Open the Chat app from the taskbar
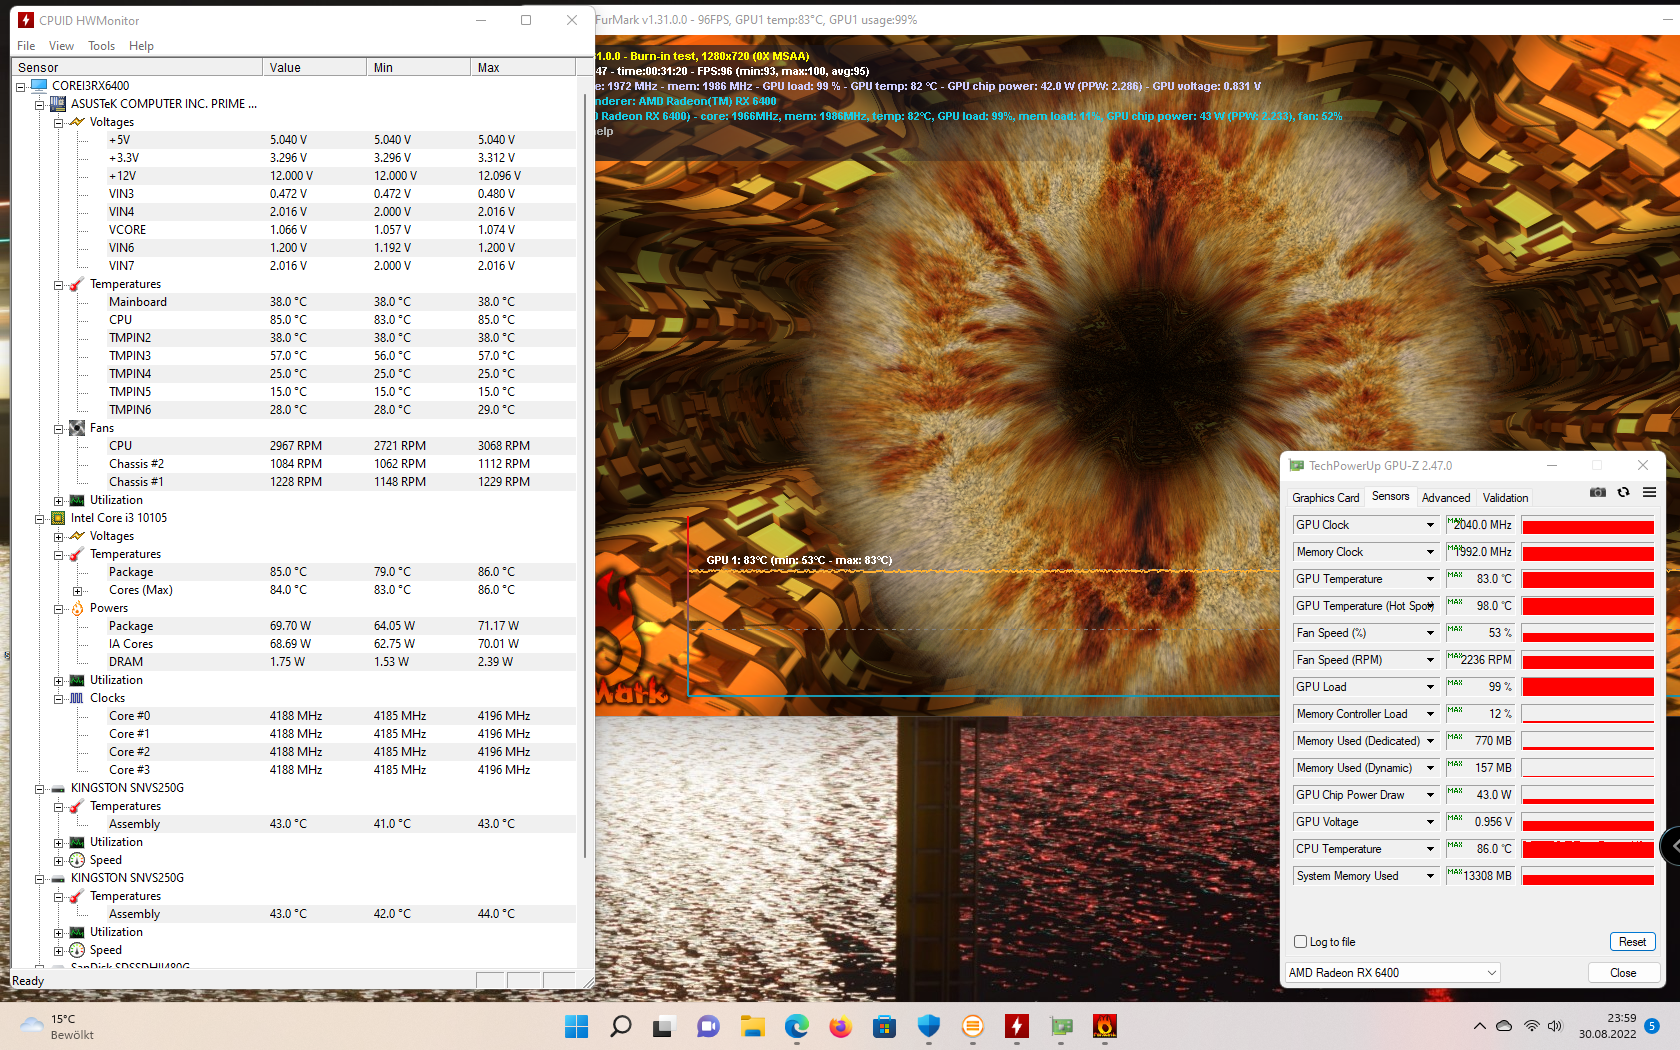1680x1050 pixels. pos(708,1026)
